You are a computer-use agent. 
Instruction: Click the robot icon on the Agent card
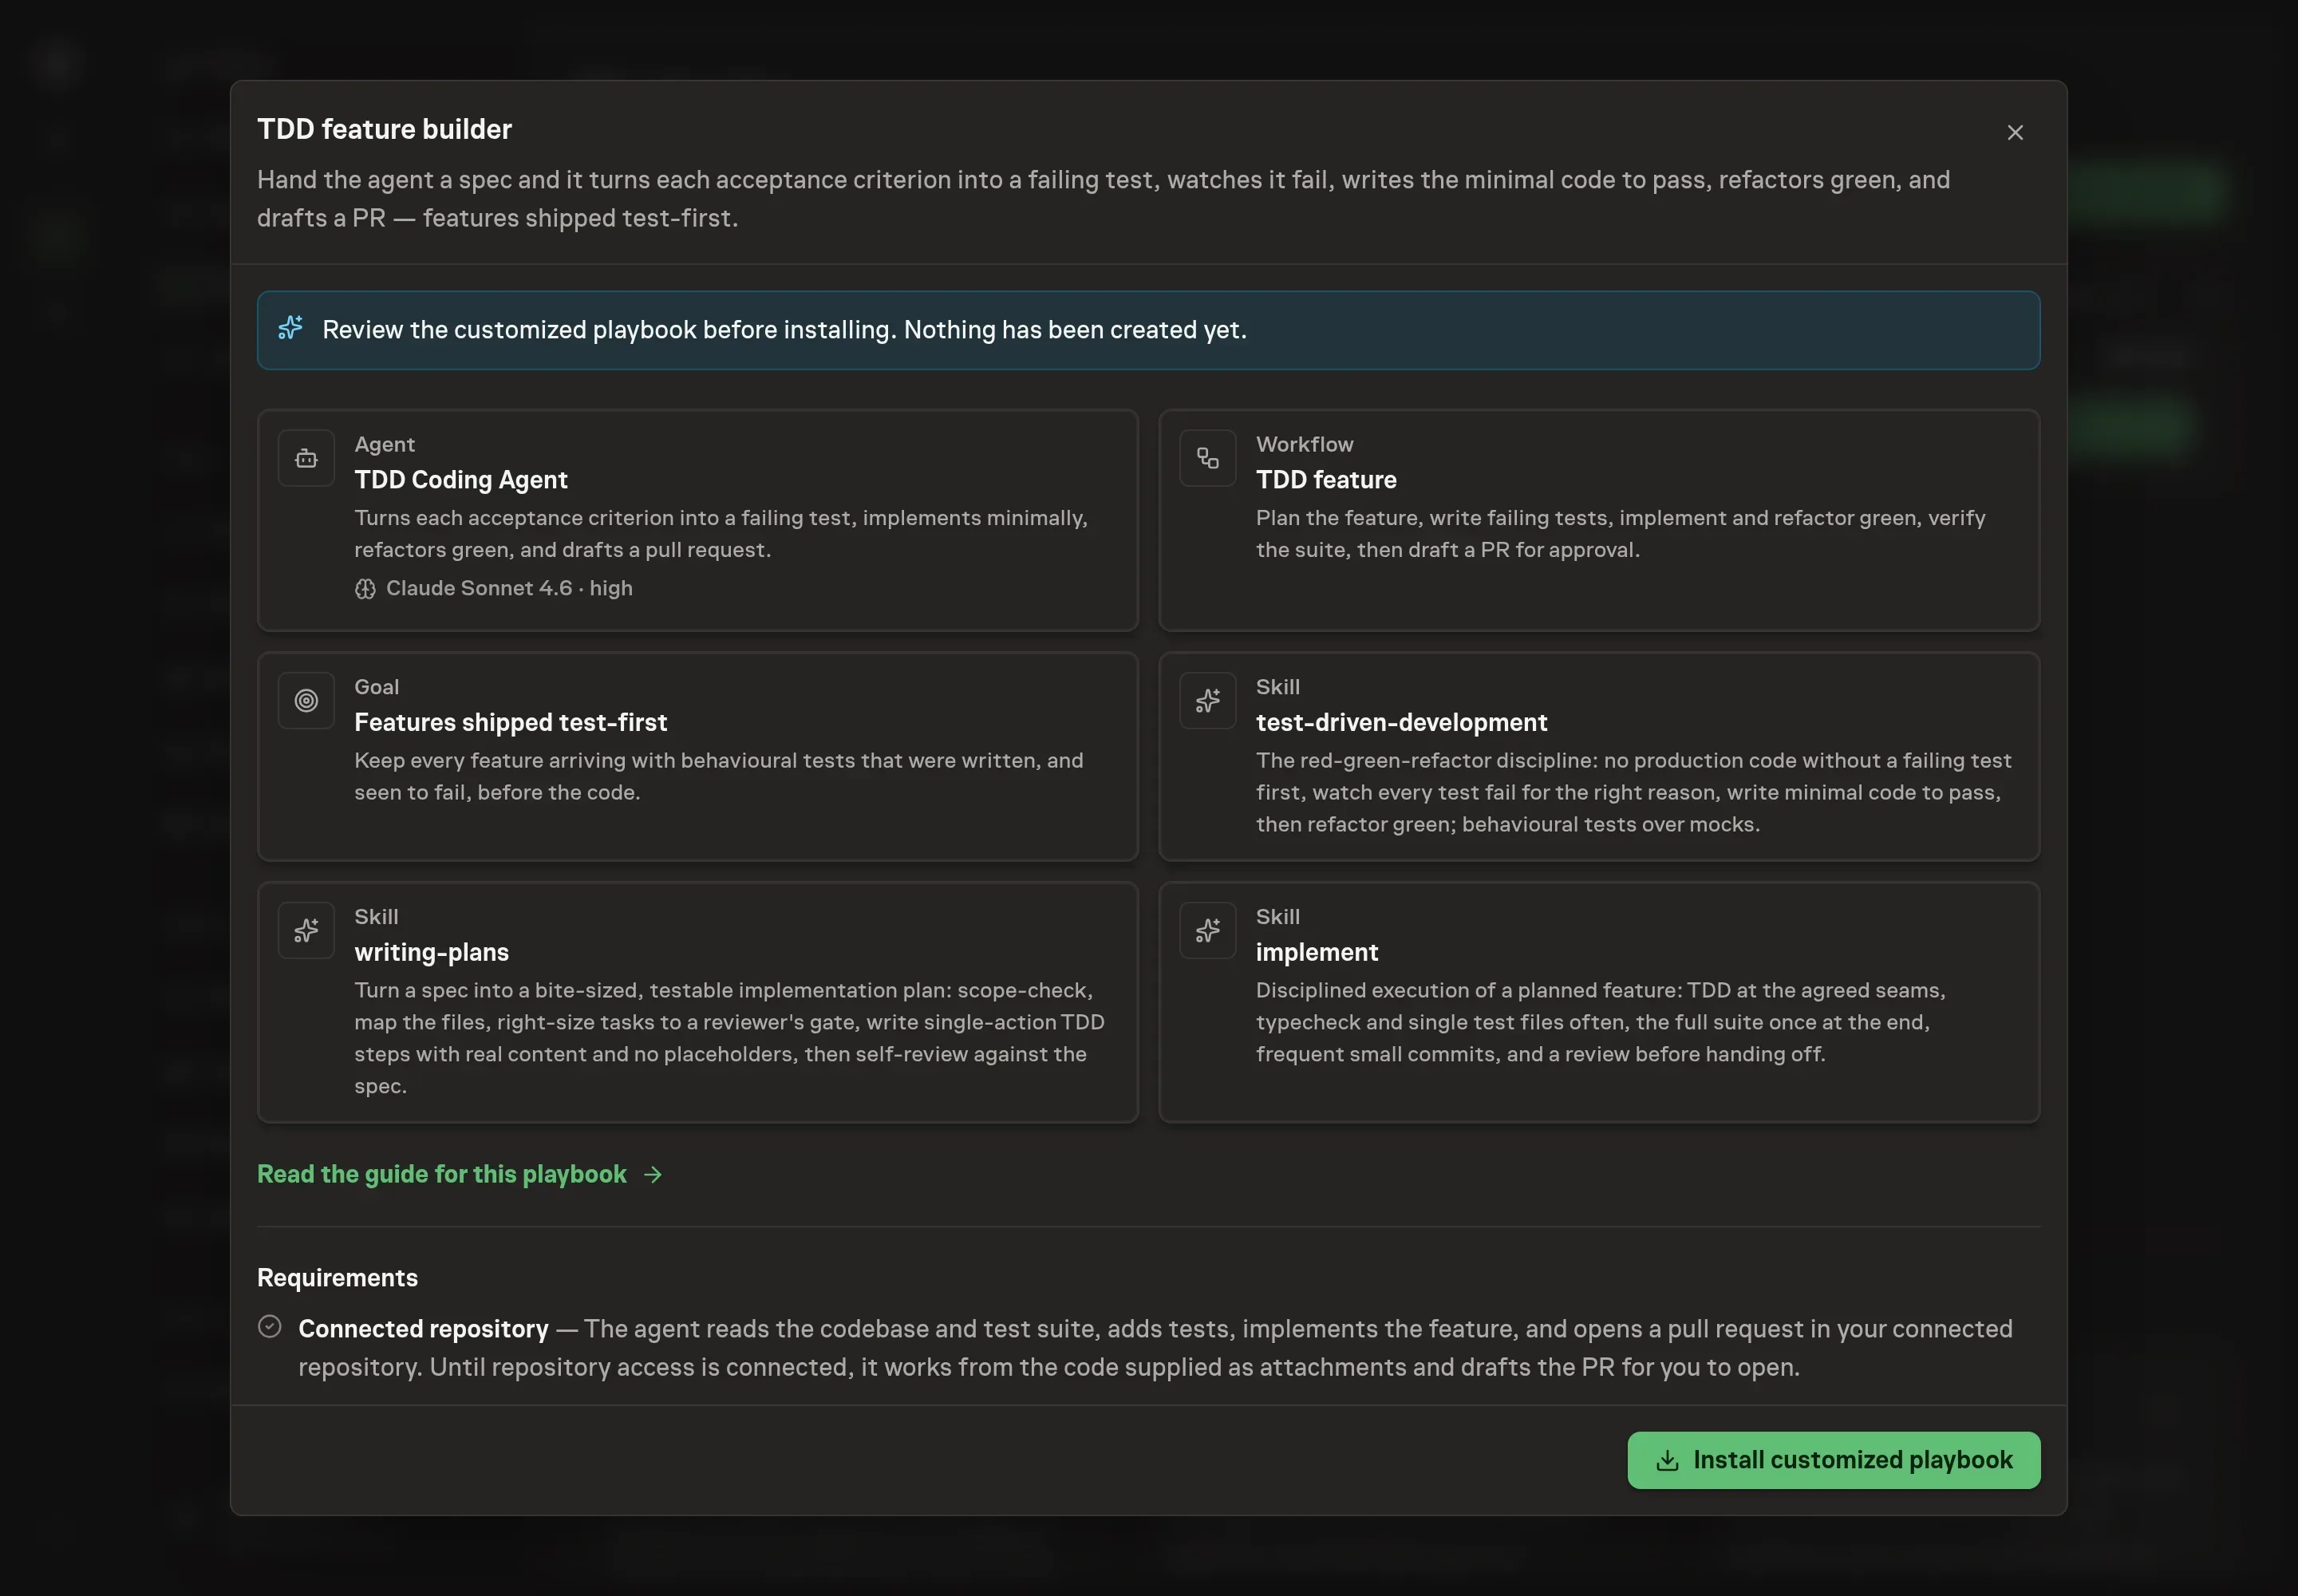point(306,458)
